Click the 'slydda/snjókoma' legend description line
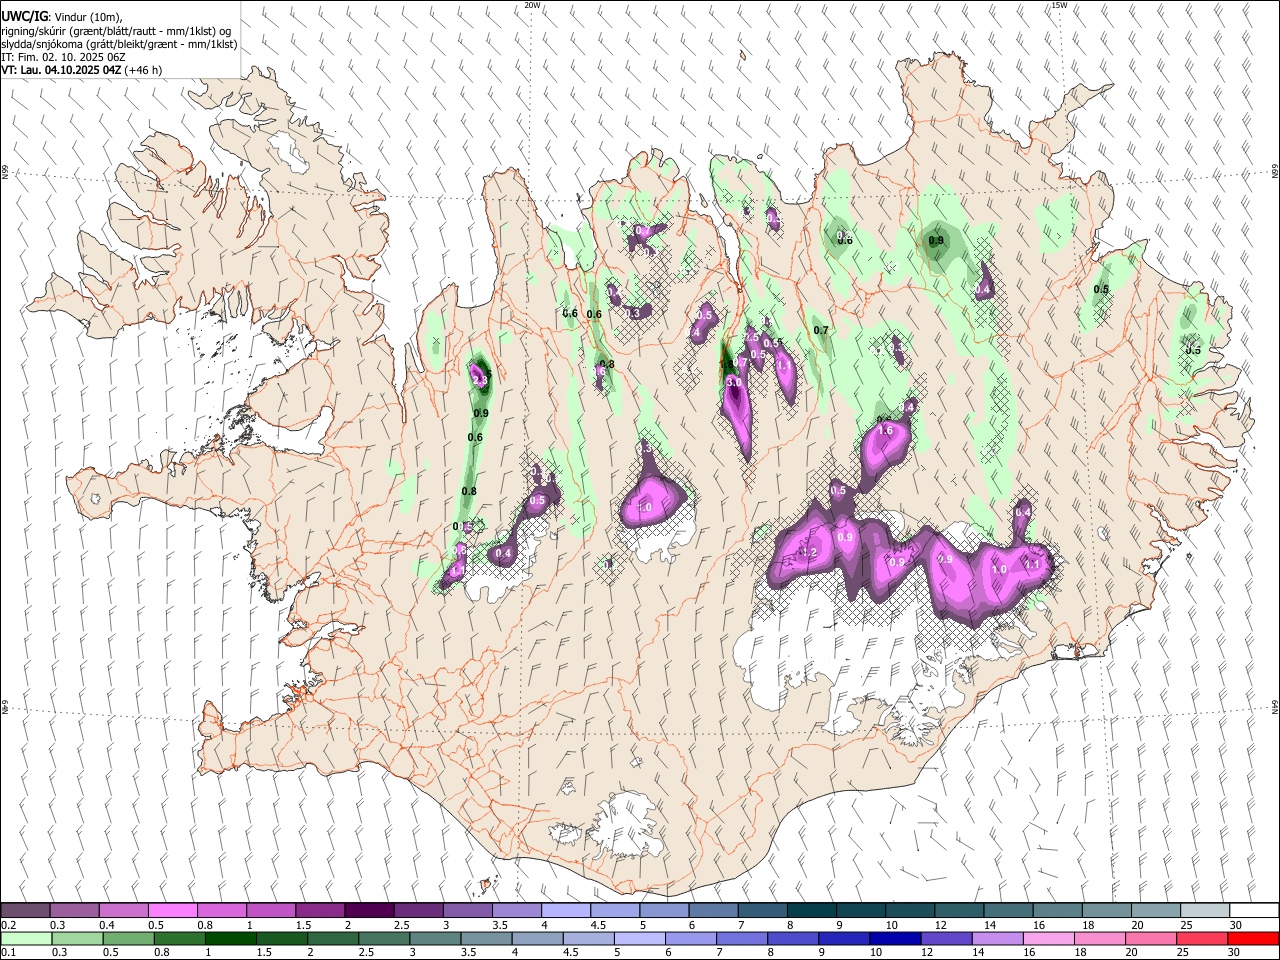This screenshot has height=960, width=1280. [119, 44]
